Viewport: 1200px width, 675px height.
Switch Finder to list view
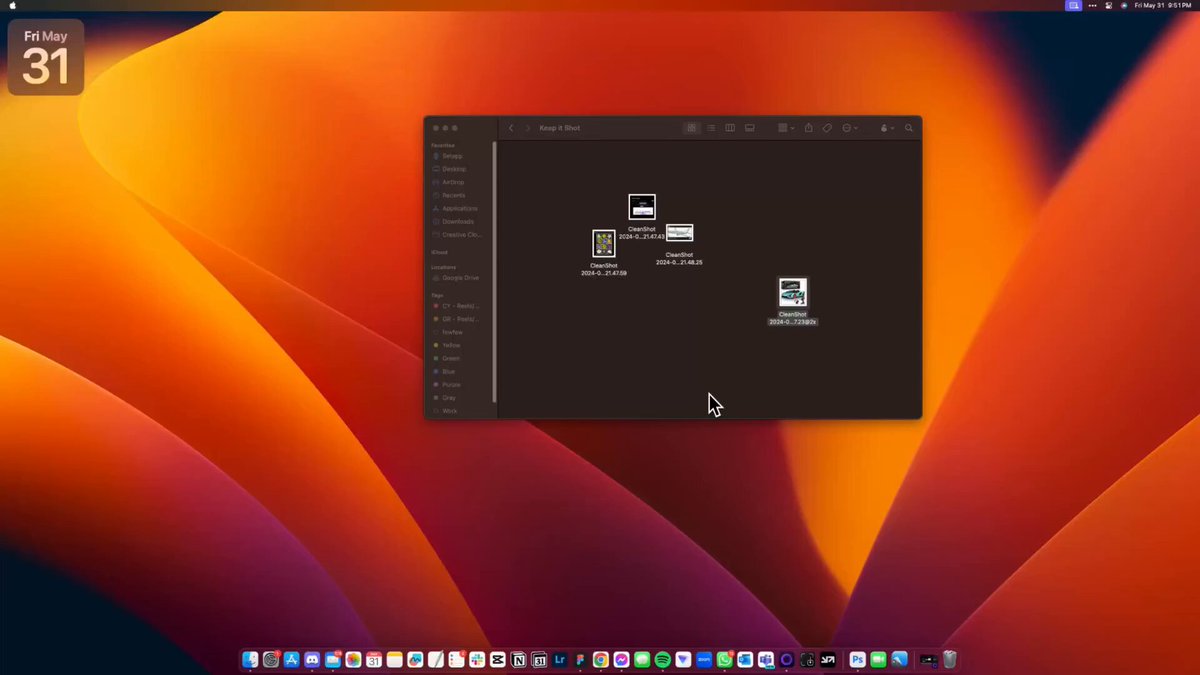(x=711, y=128)
